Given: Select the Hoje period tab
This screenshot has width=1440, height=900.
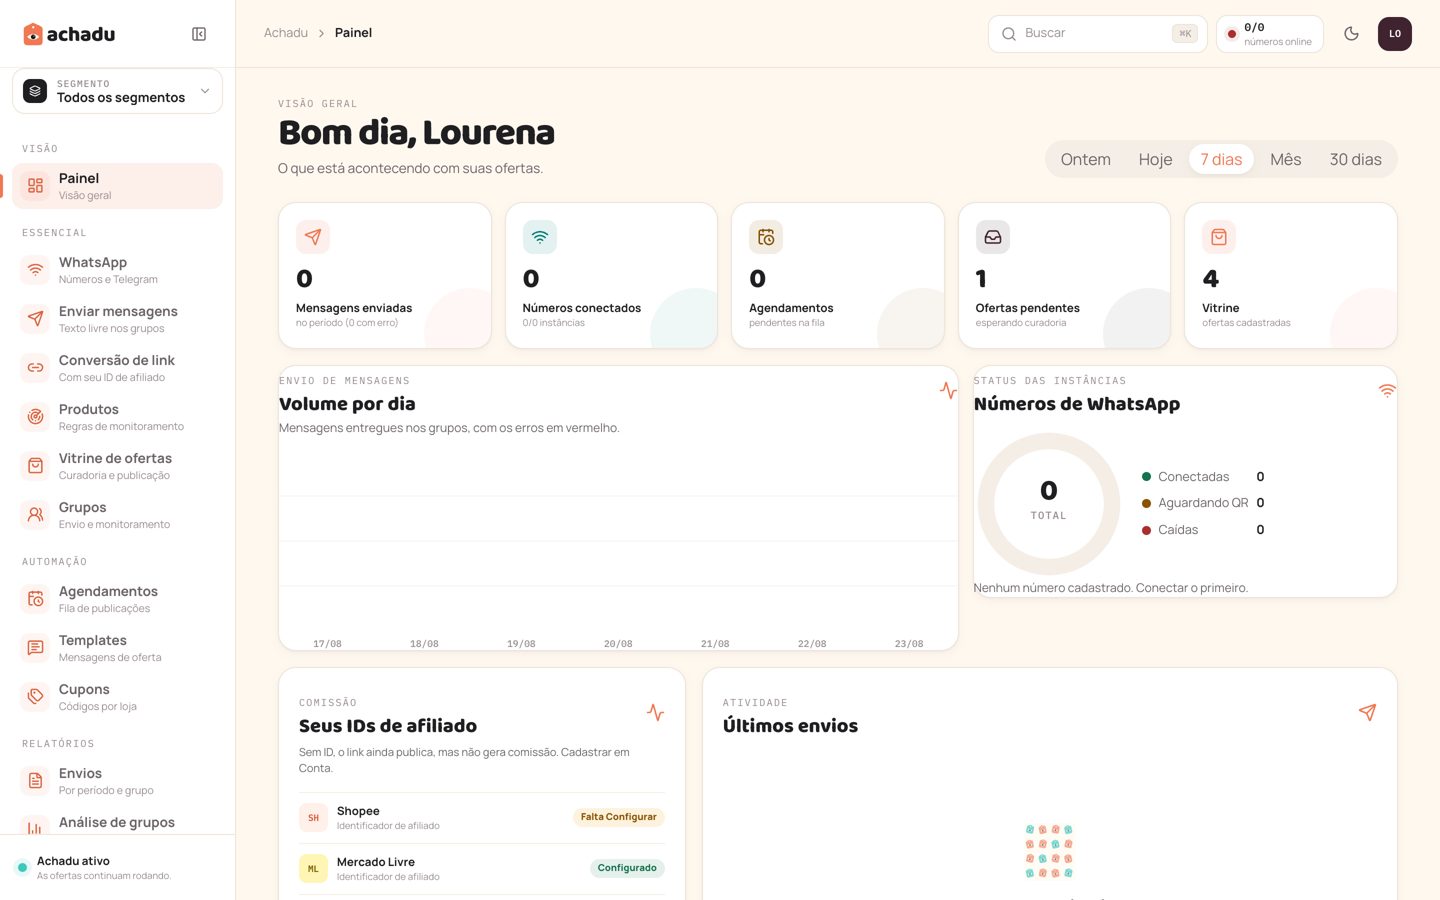Looking at the screenshot, I should pos(1155,160).
